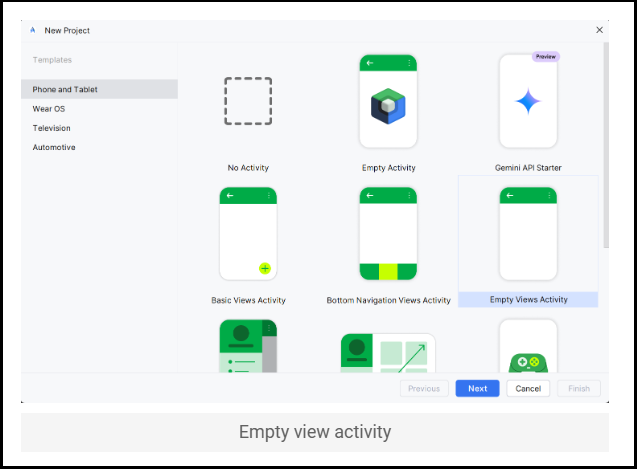Screen dimensions: 637x469
Task: Click the Jetpack Compose cube icon
Action: [x=388, y=105]
